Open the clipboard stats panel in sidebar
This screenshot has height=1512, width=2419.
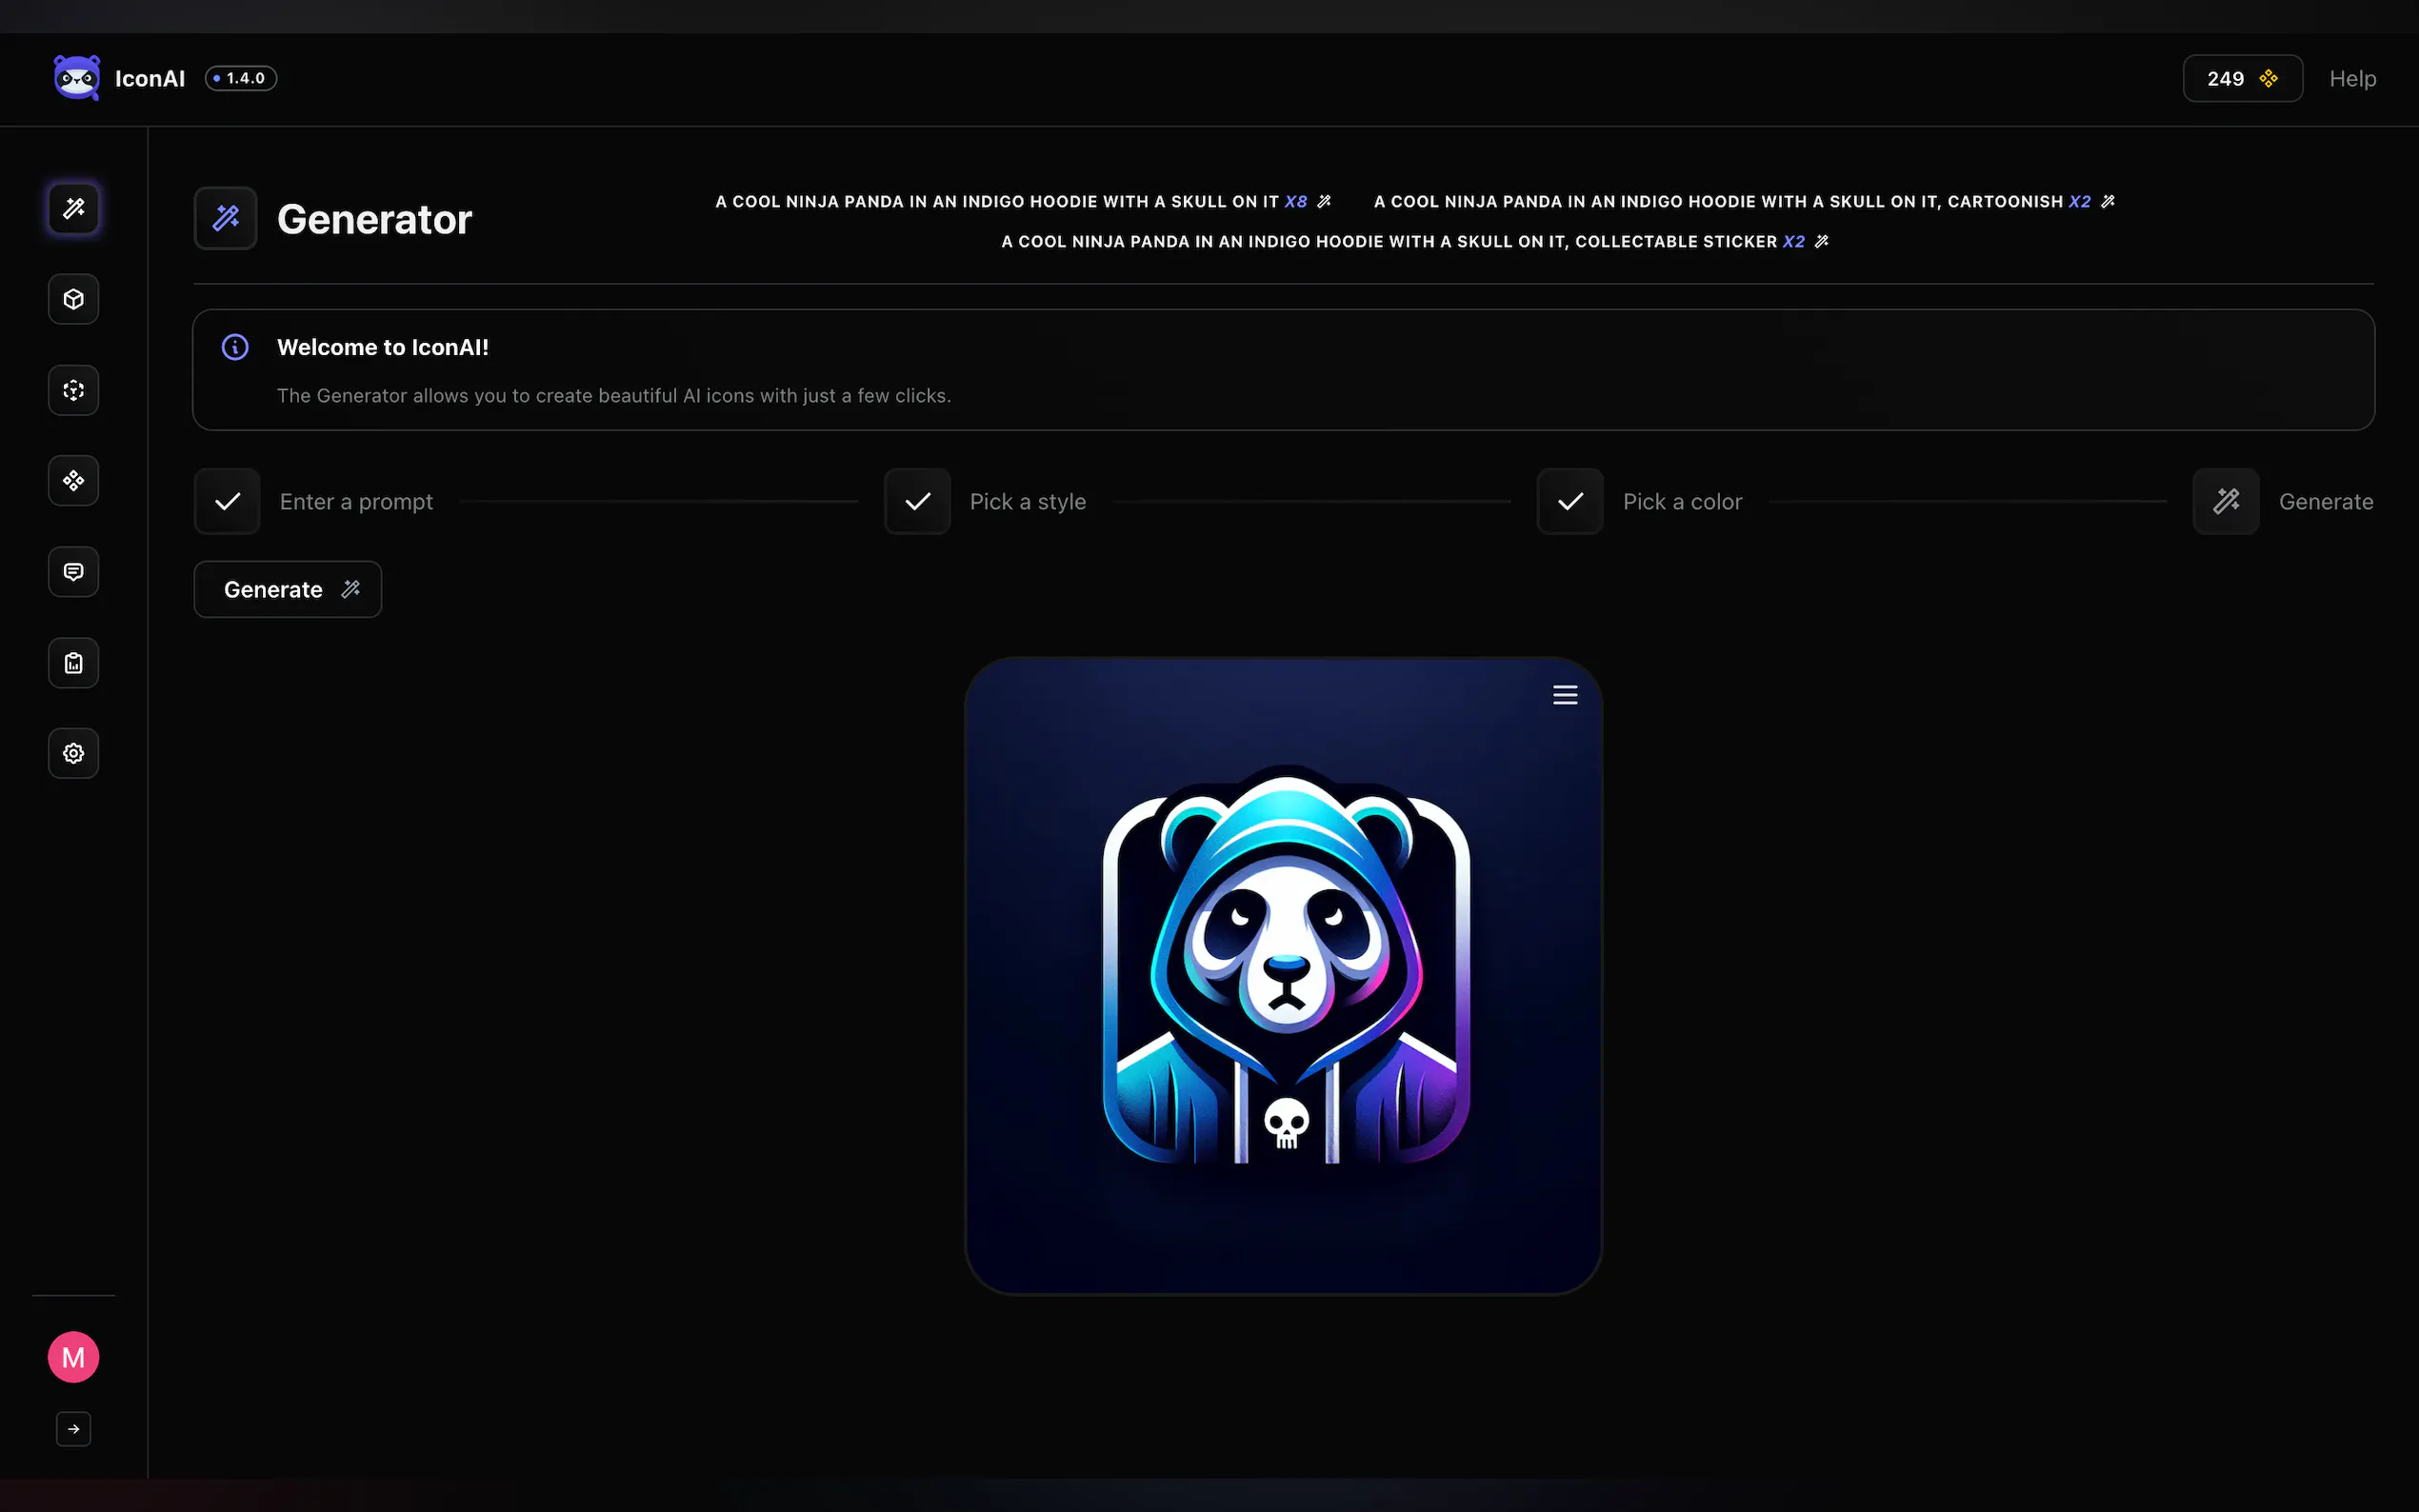pos(72,662)
